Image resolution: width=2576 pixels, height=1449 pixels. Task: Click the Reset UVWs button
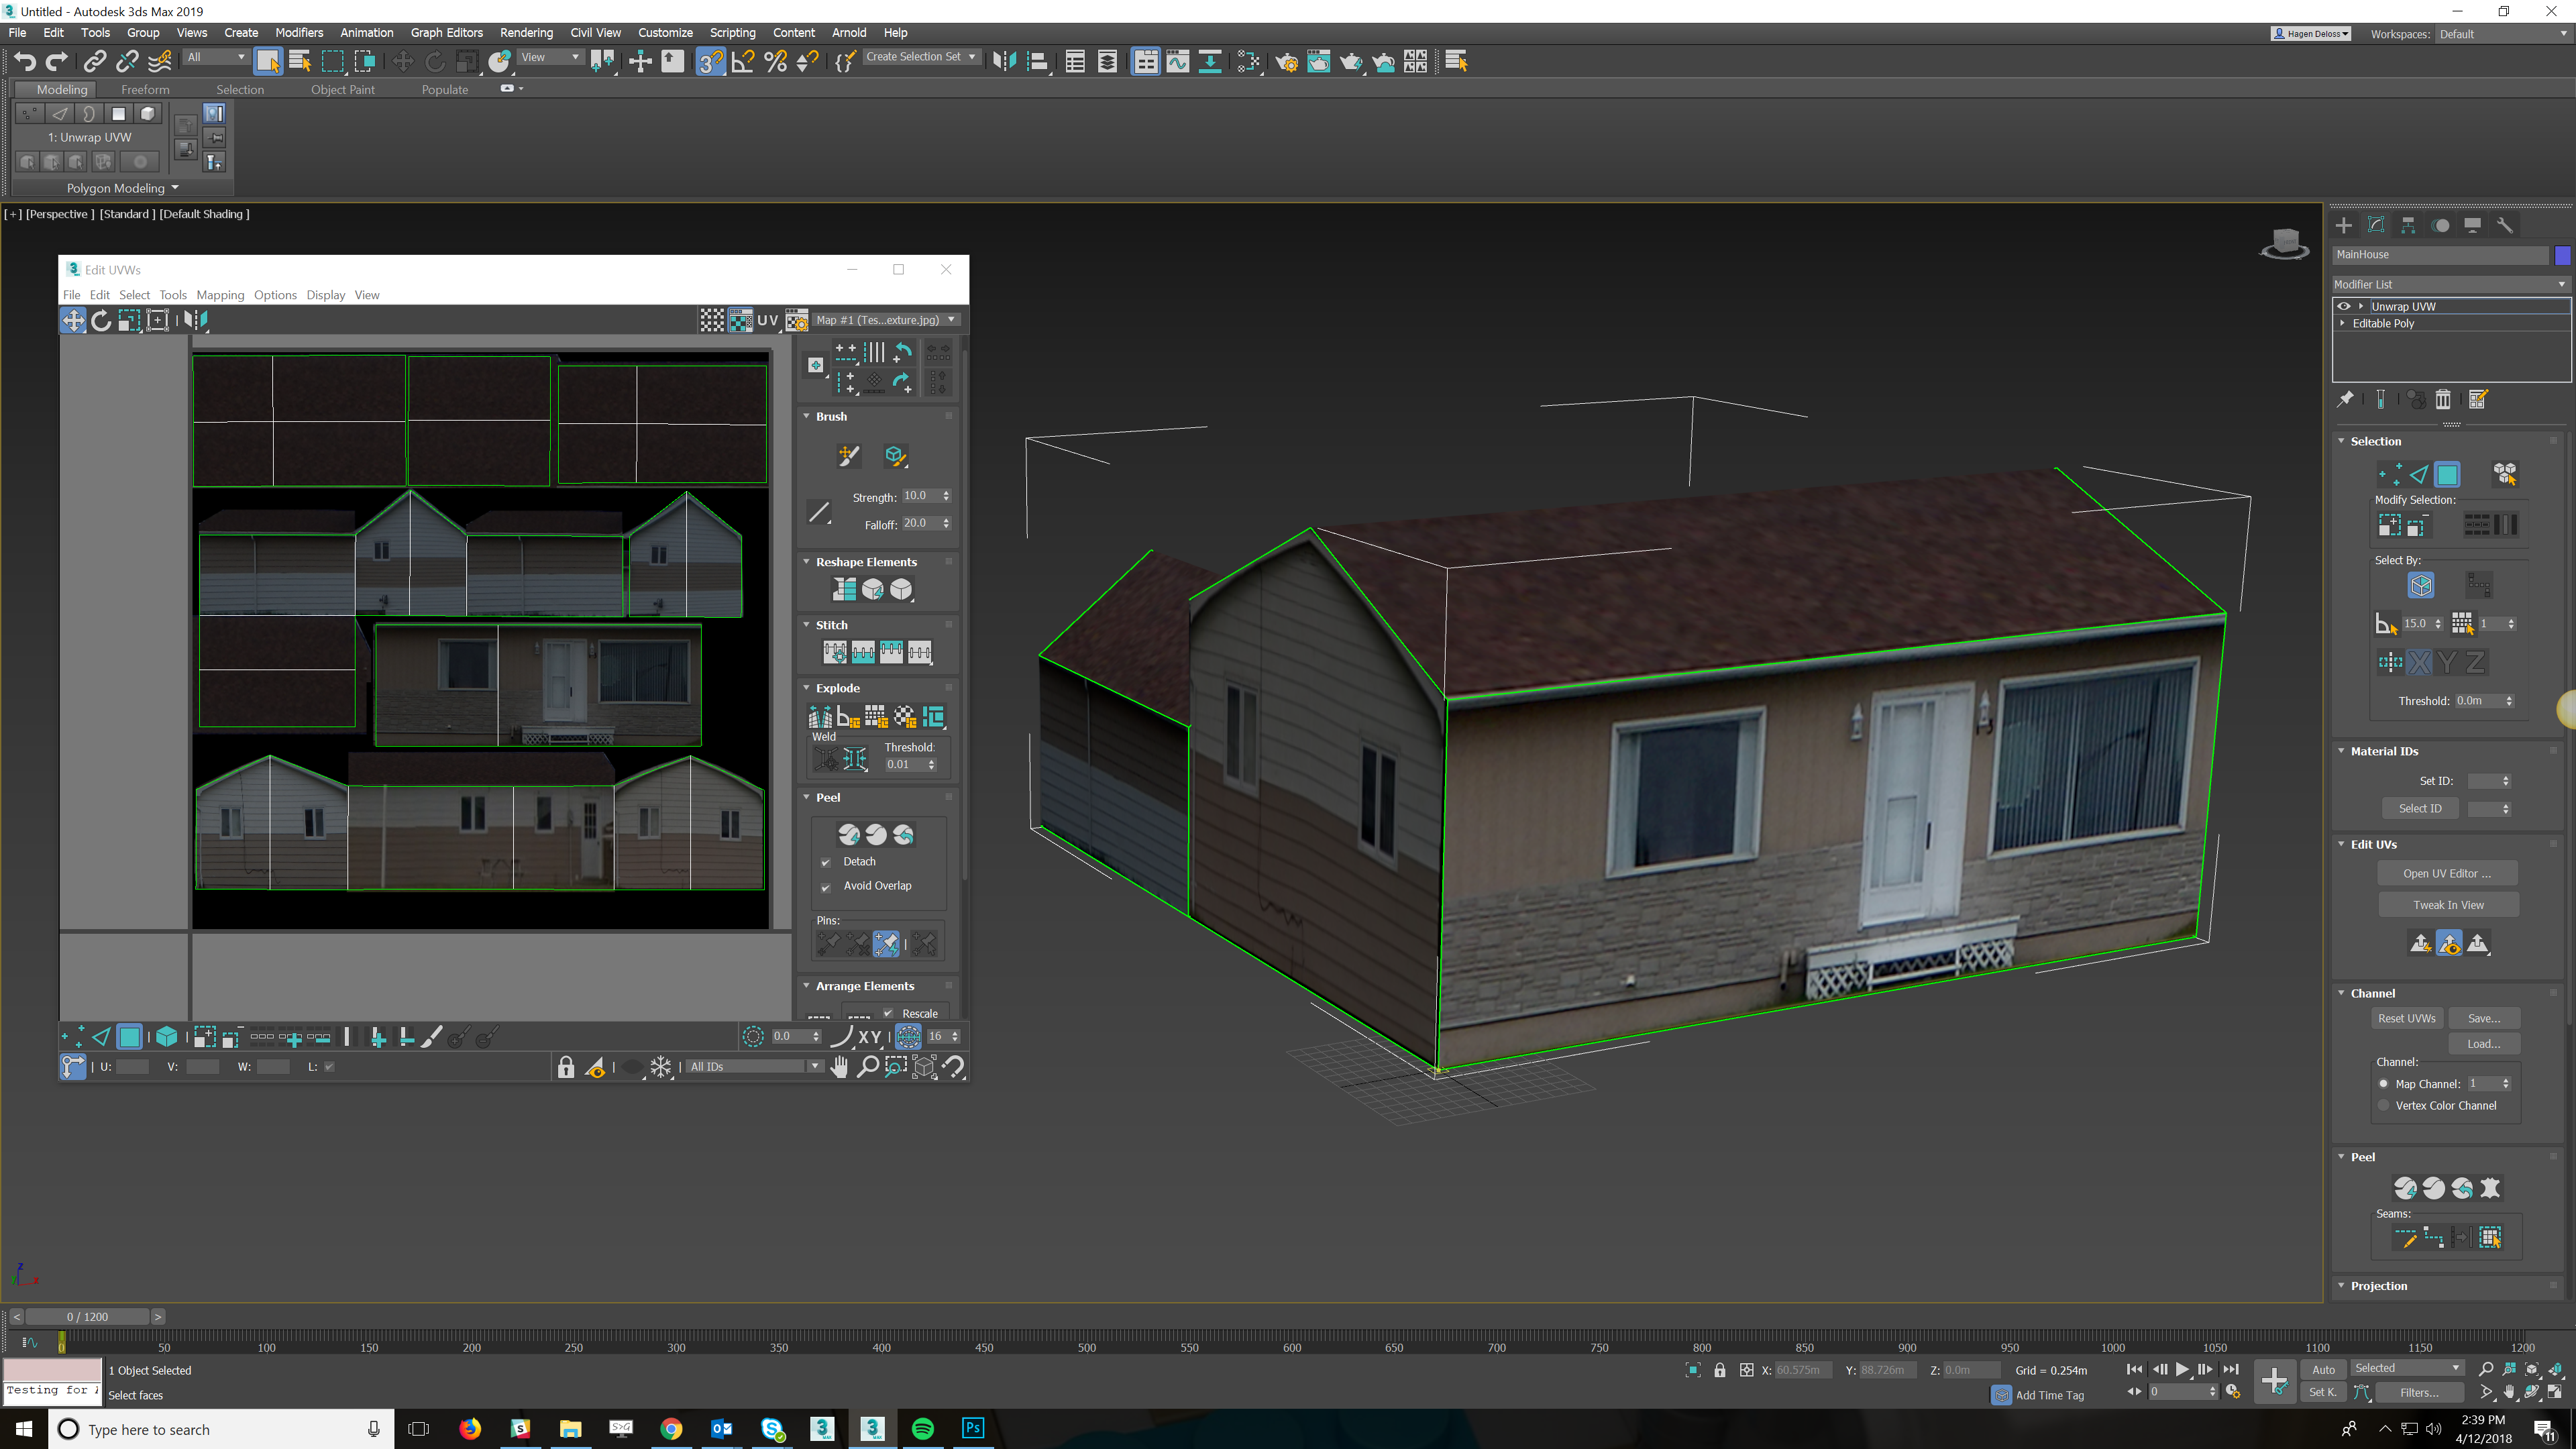pos(2406,1018)
